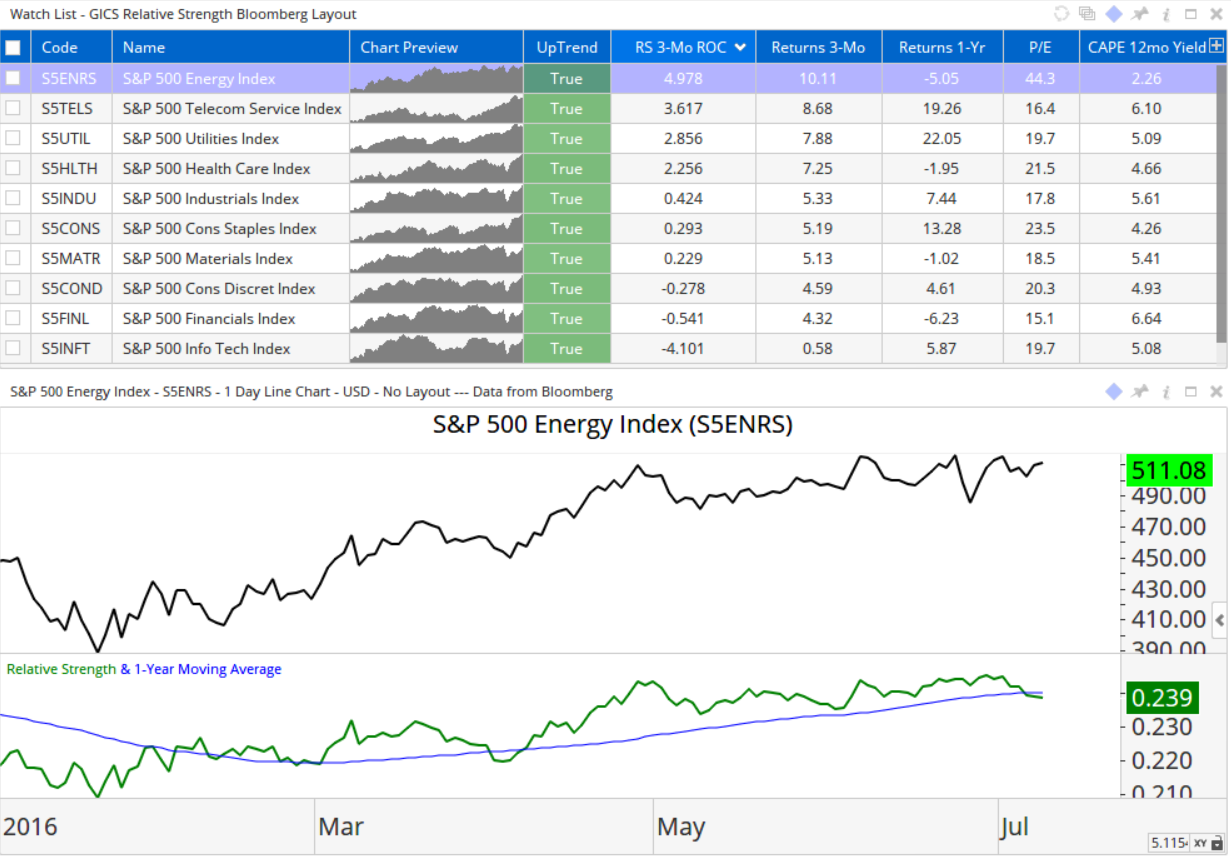This screenshot has width=1231, height=860.
Task: Open the chart panel info icon
Action: [1165, 392]
